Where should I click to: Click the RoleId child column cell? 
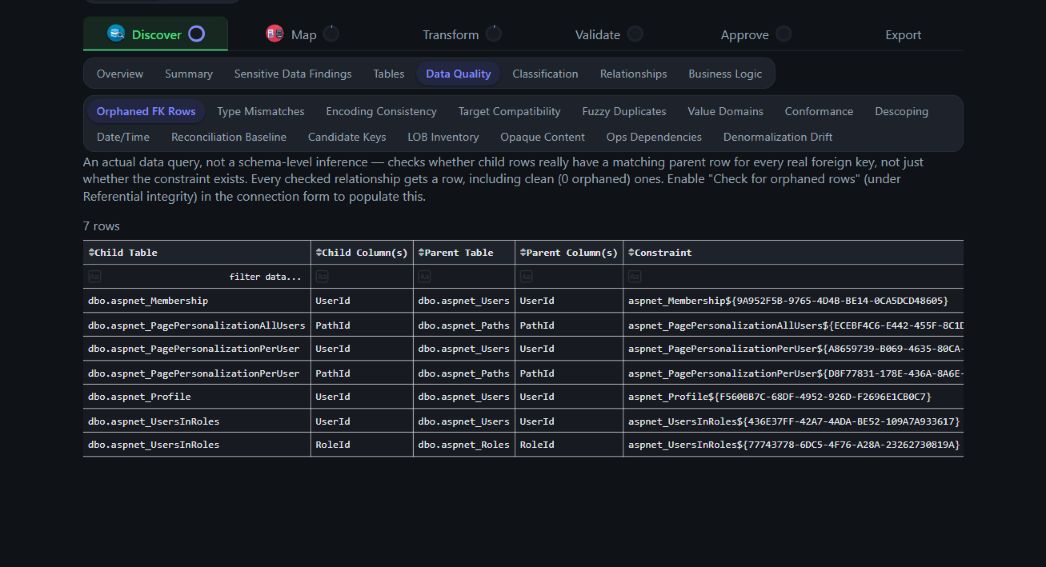click(362, 445)
